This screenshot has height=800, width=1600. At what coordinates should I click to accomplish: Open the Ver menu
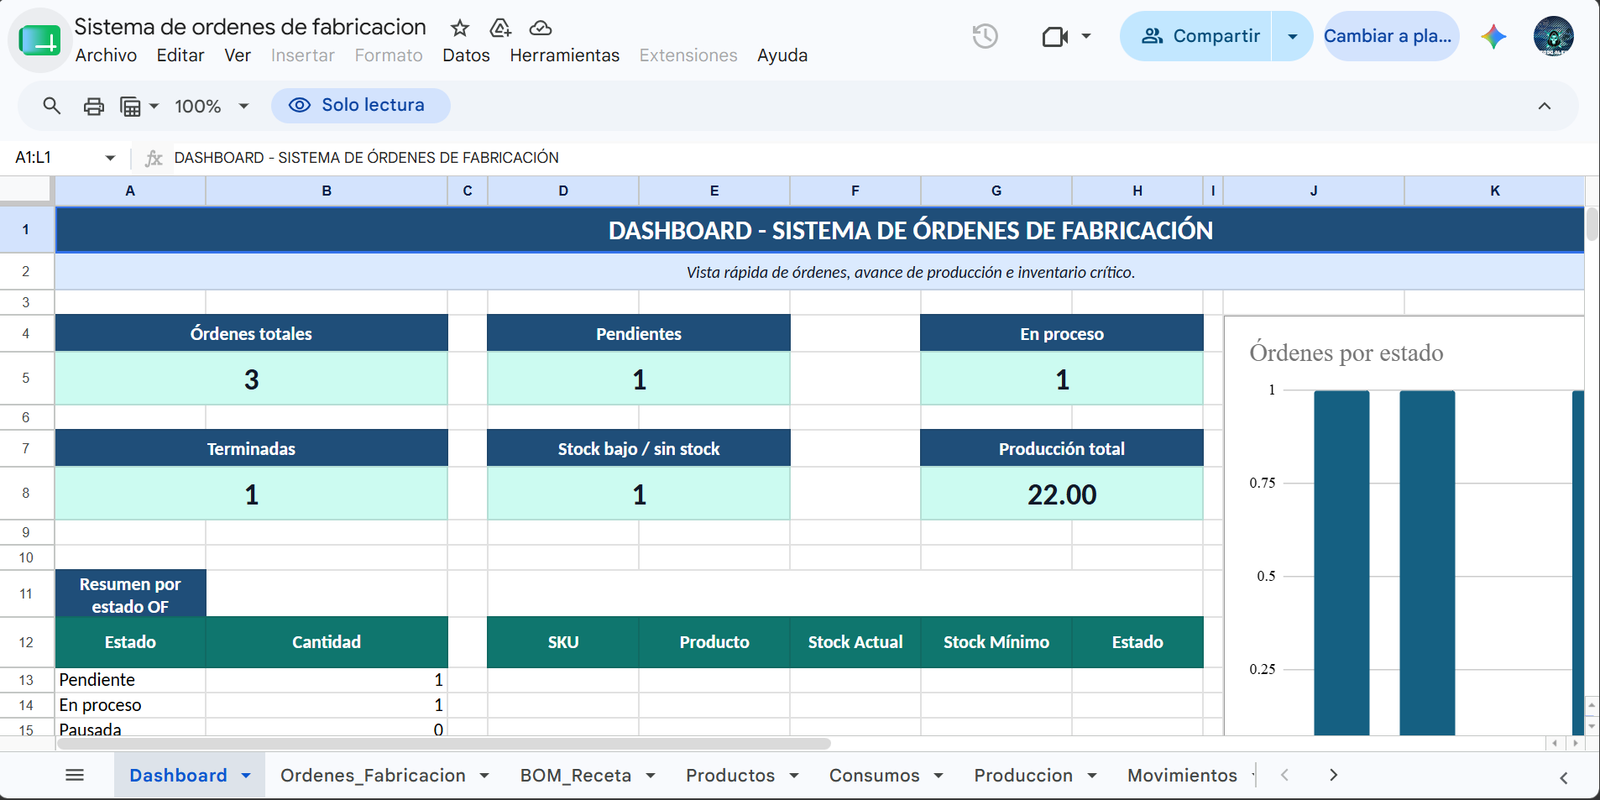[x=237, y=56]
